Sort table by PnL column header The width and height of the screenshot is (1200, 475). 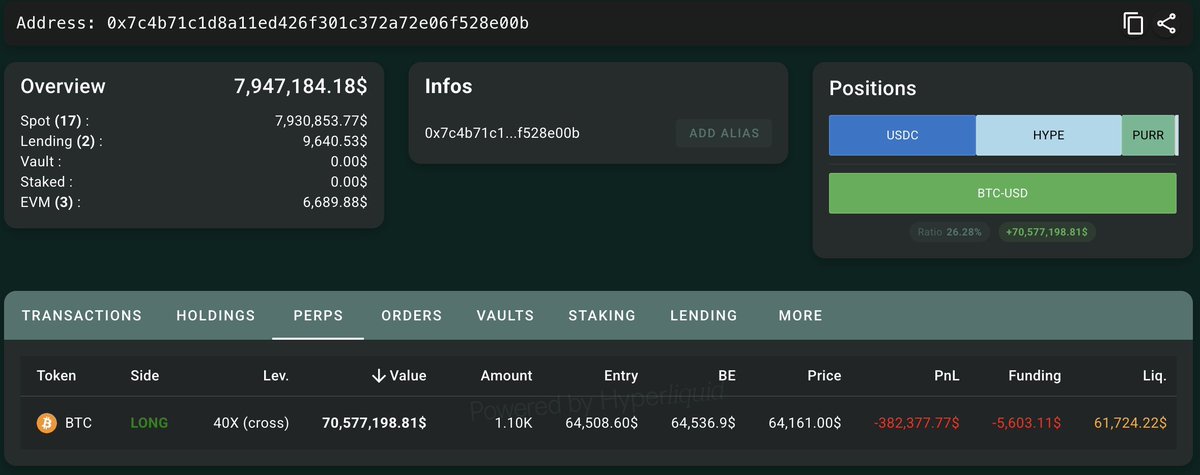pos(946,376)
